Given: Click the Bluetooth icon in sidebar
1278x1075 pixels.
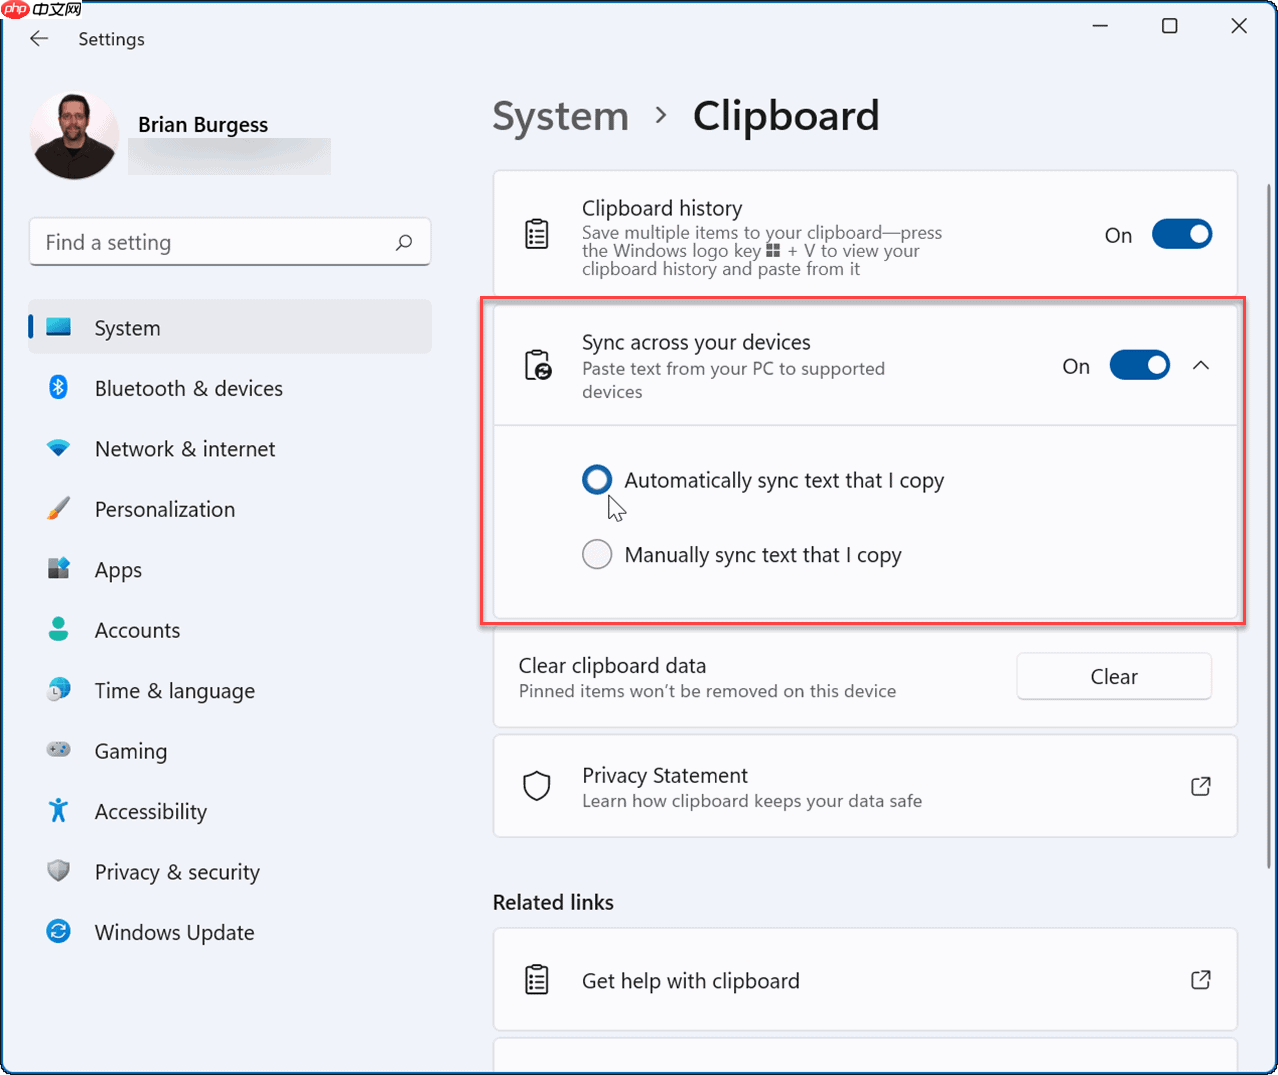Looking at the screenshot, I should click(x=58, y=388).
